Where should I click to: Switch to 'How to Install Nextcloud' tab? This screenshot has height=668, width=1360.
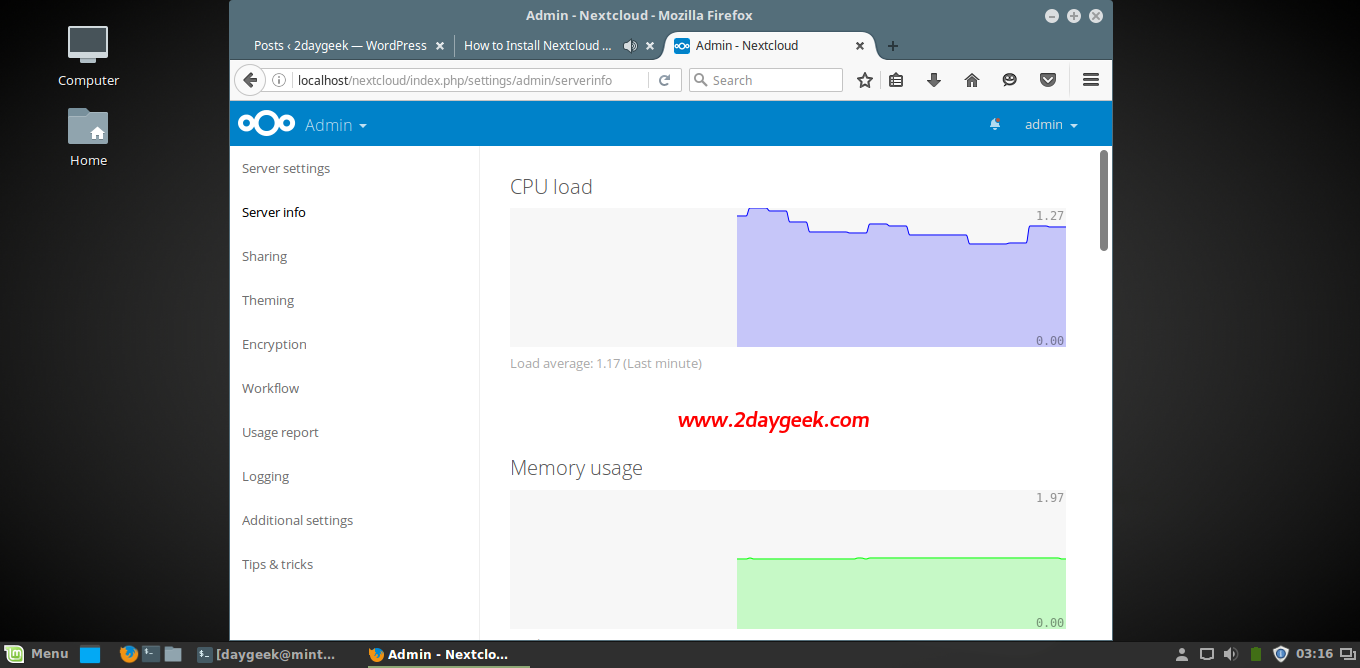click(537, 46)
